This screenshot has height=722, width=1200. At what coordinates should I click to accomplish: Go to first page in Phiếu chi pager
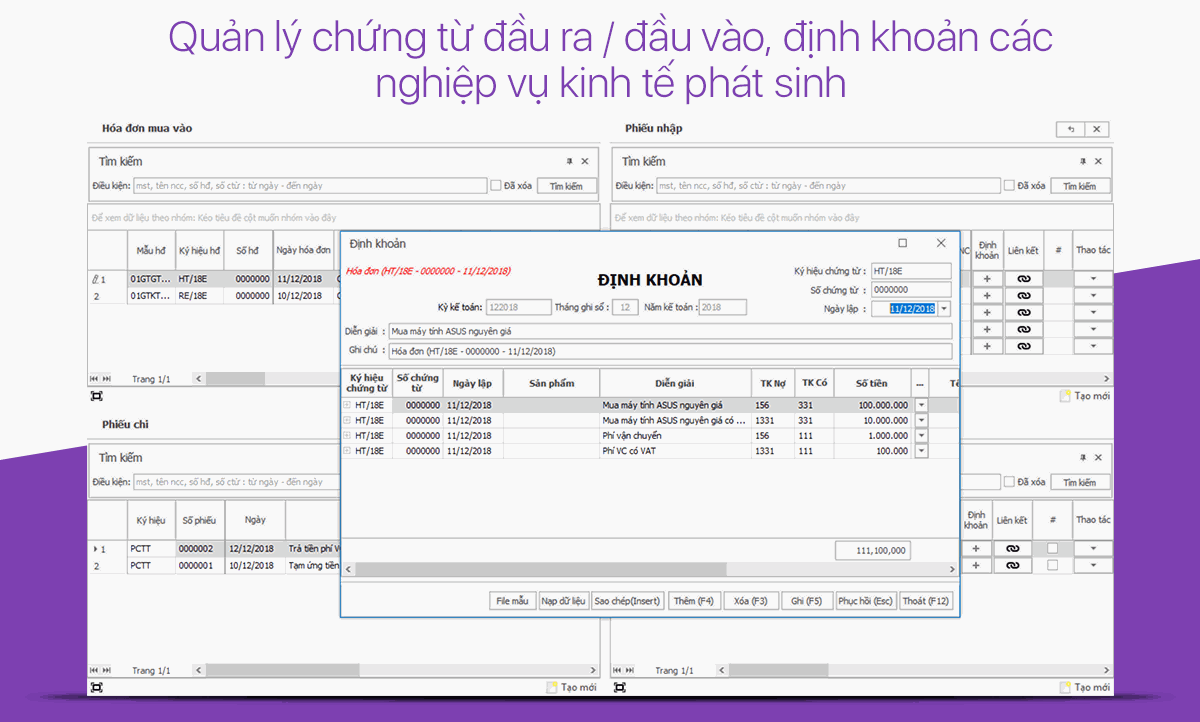click(x=94, y=670)
